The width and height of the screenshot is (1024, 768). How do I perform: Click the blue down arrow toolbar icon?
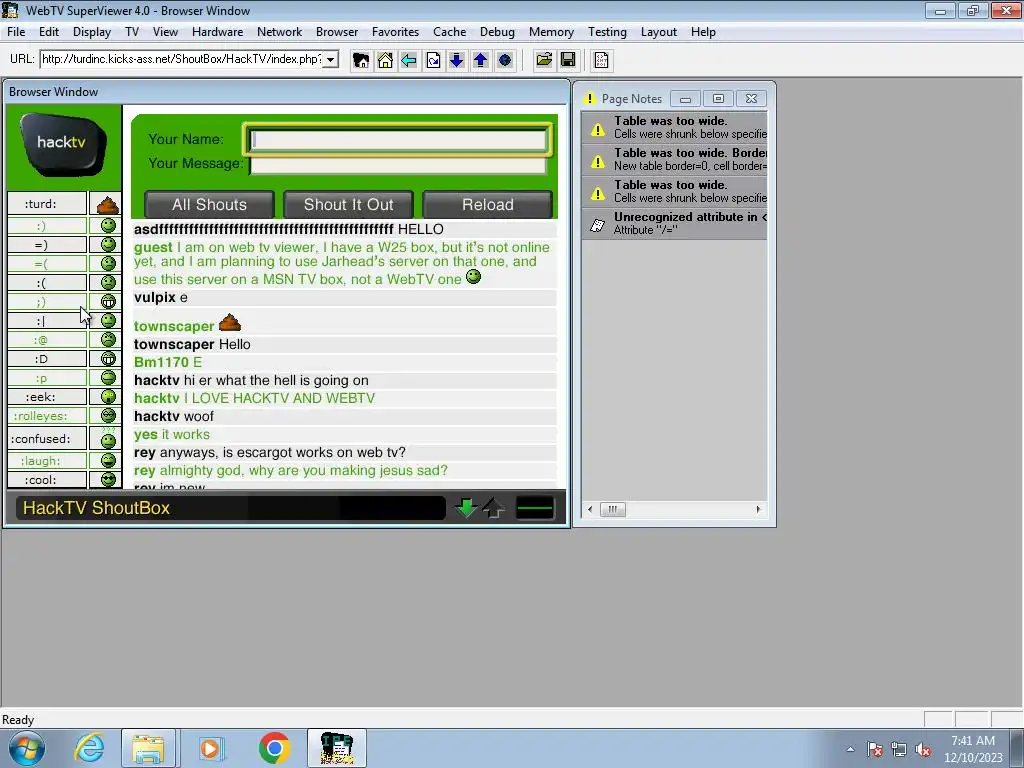tap(456, 60)
